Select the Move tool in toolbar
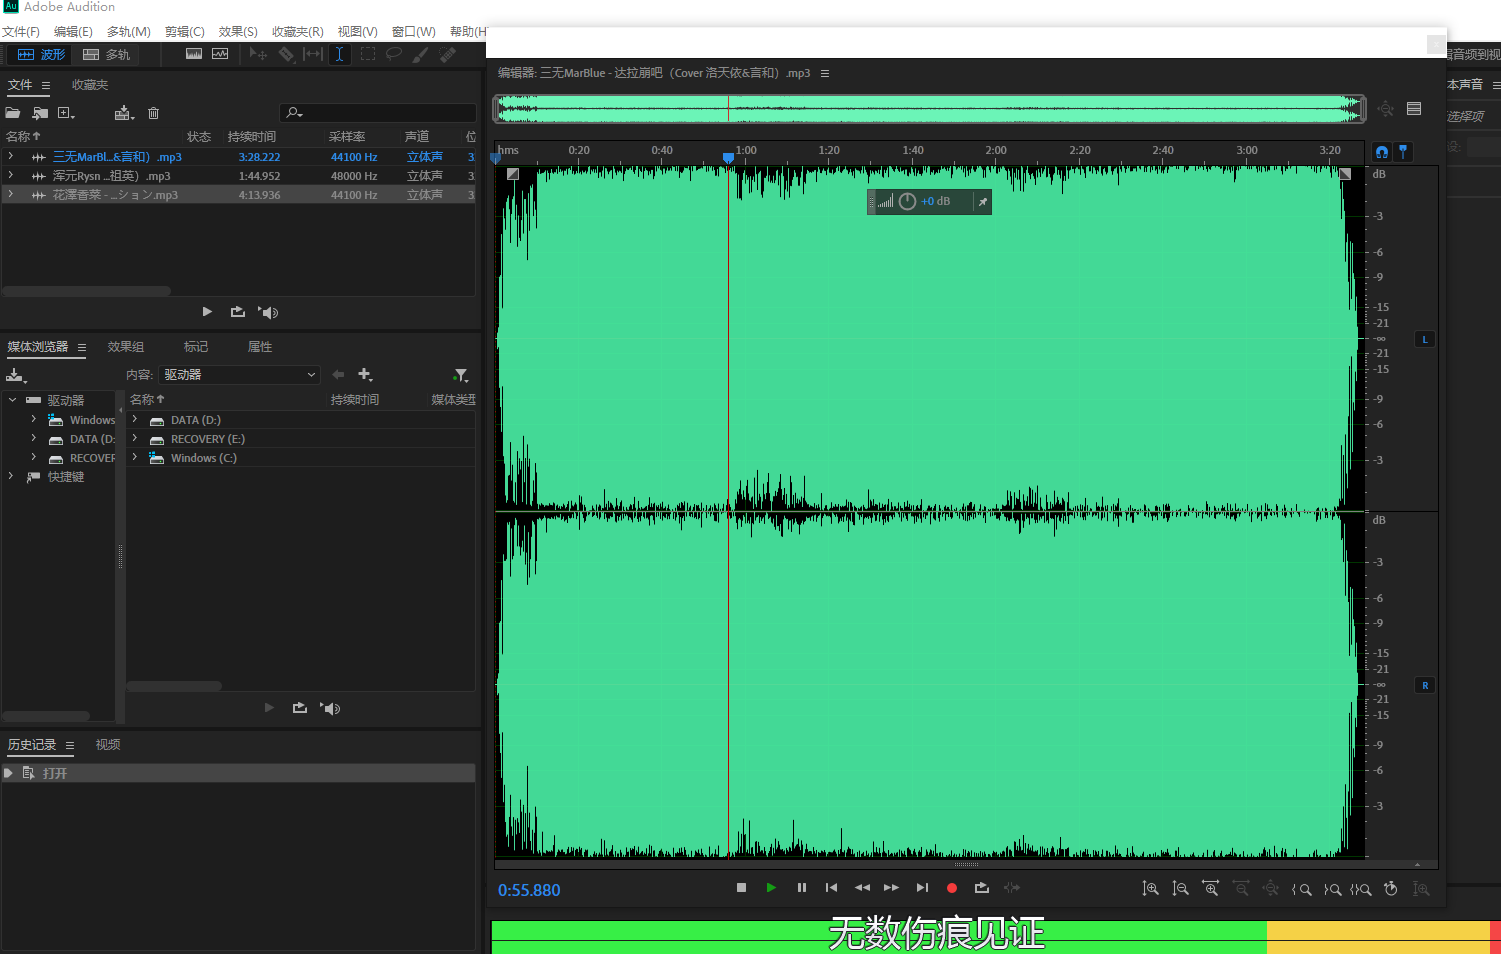This screenshot has width=1501, height=954. point(258,54)
